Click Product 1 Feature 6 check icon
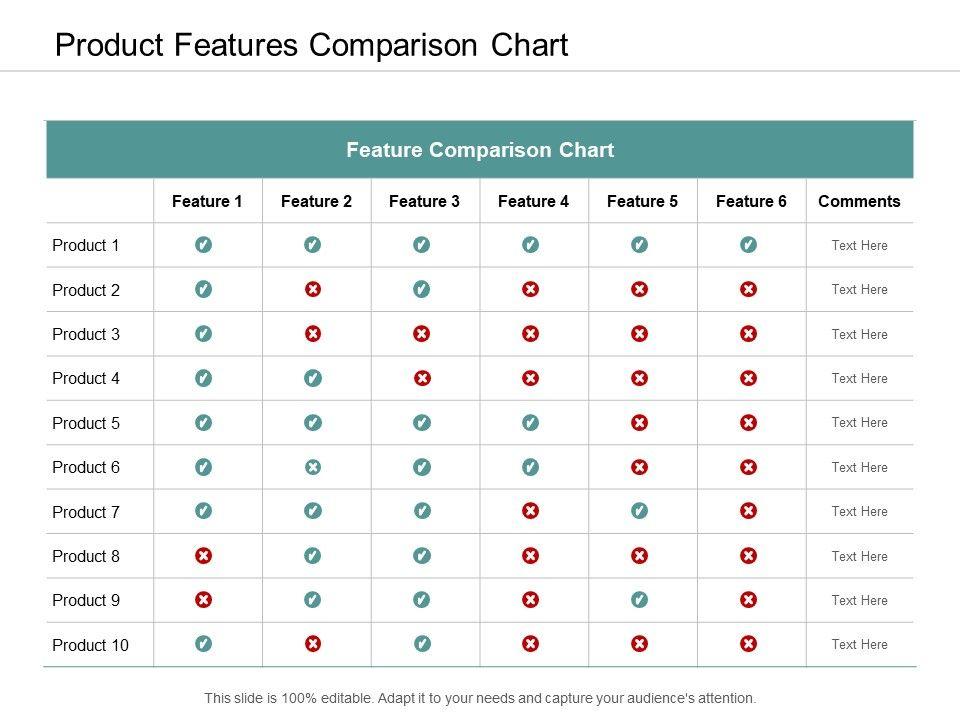The height and width of the screenshot is (720, 960). click(749, 245)
